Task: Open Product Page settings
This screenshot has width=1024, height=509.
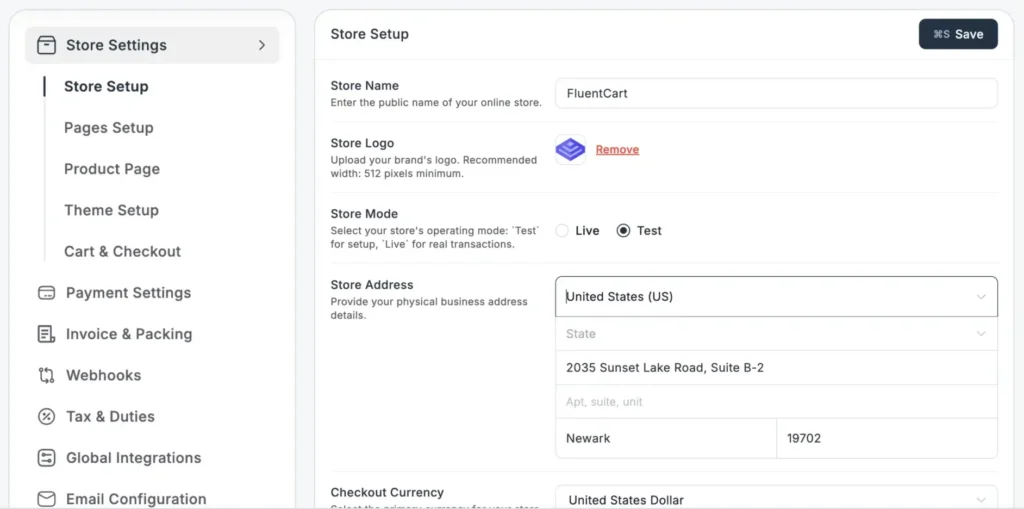Action: 112,169
